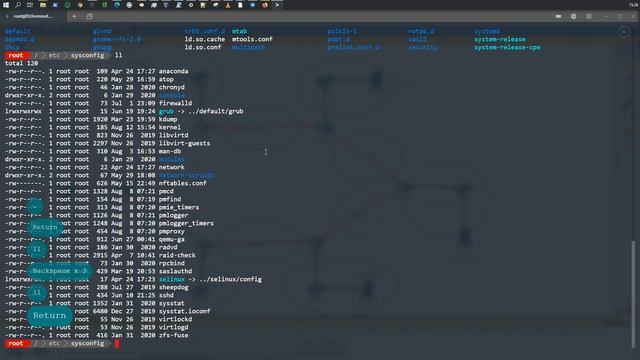
Task: Click the sshd file name
Action: [166, 295]
